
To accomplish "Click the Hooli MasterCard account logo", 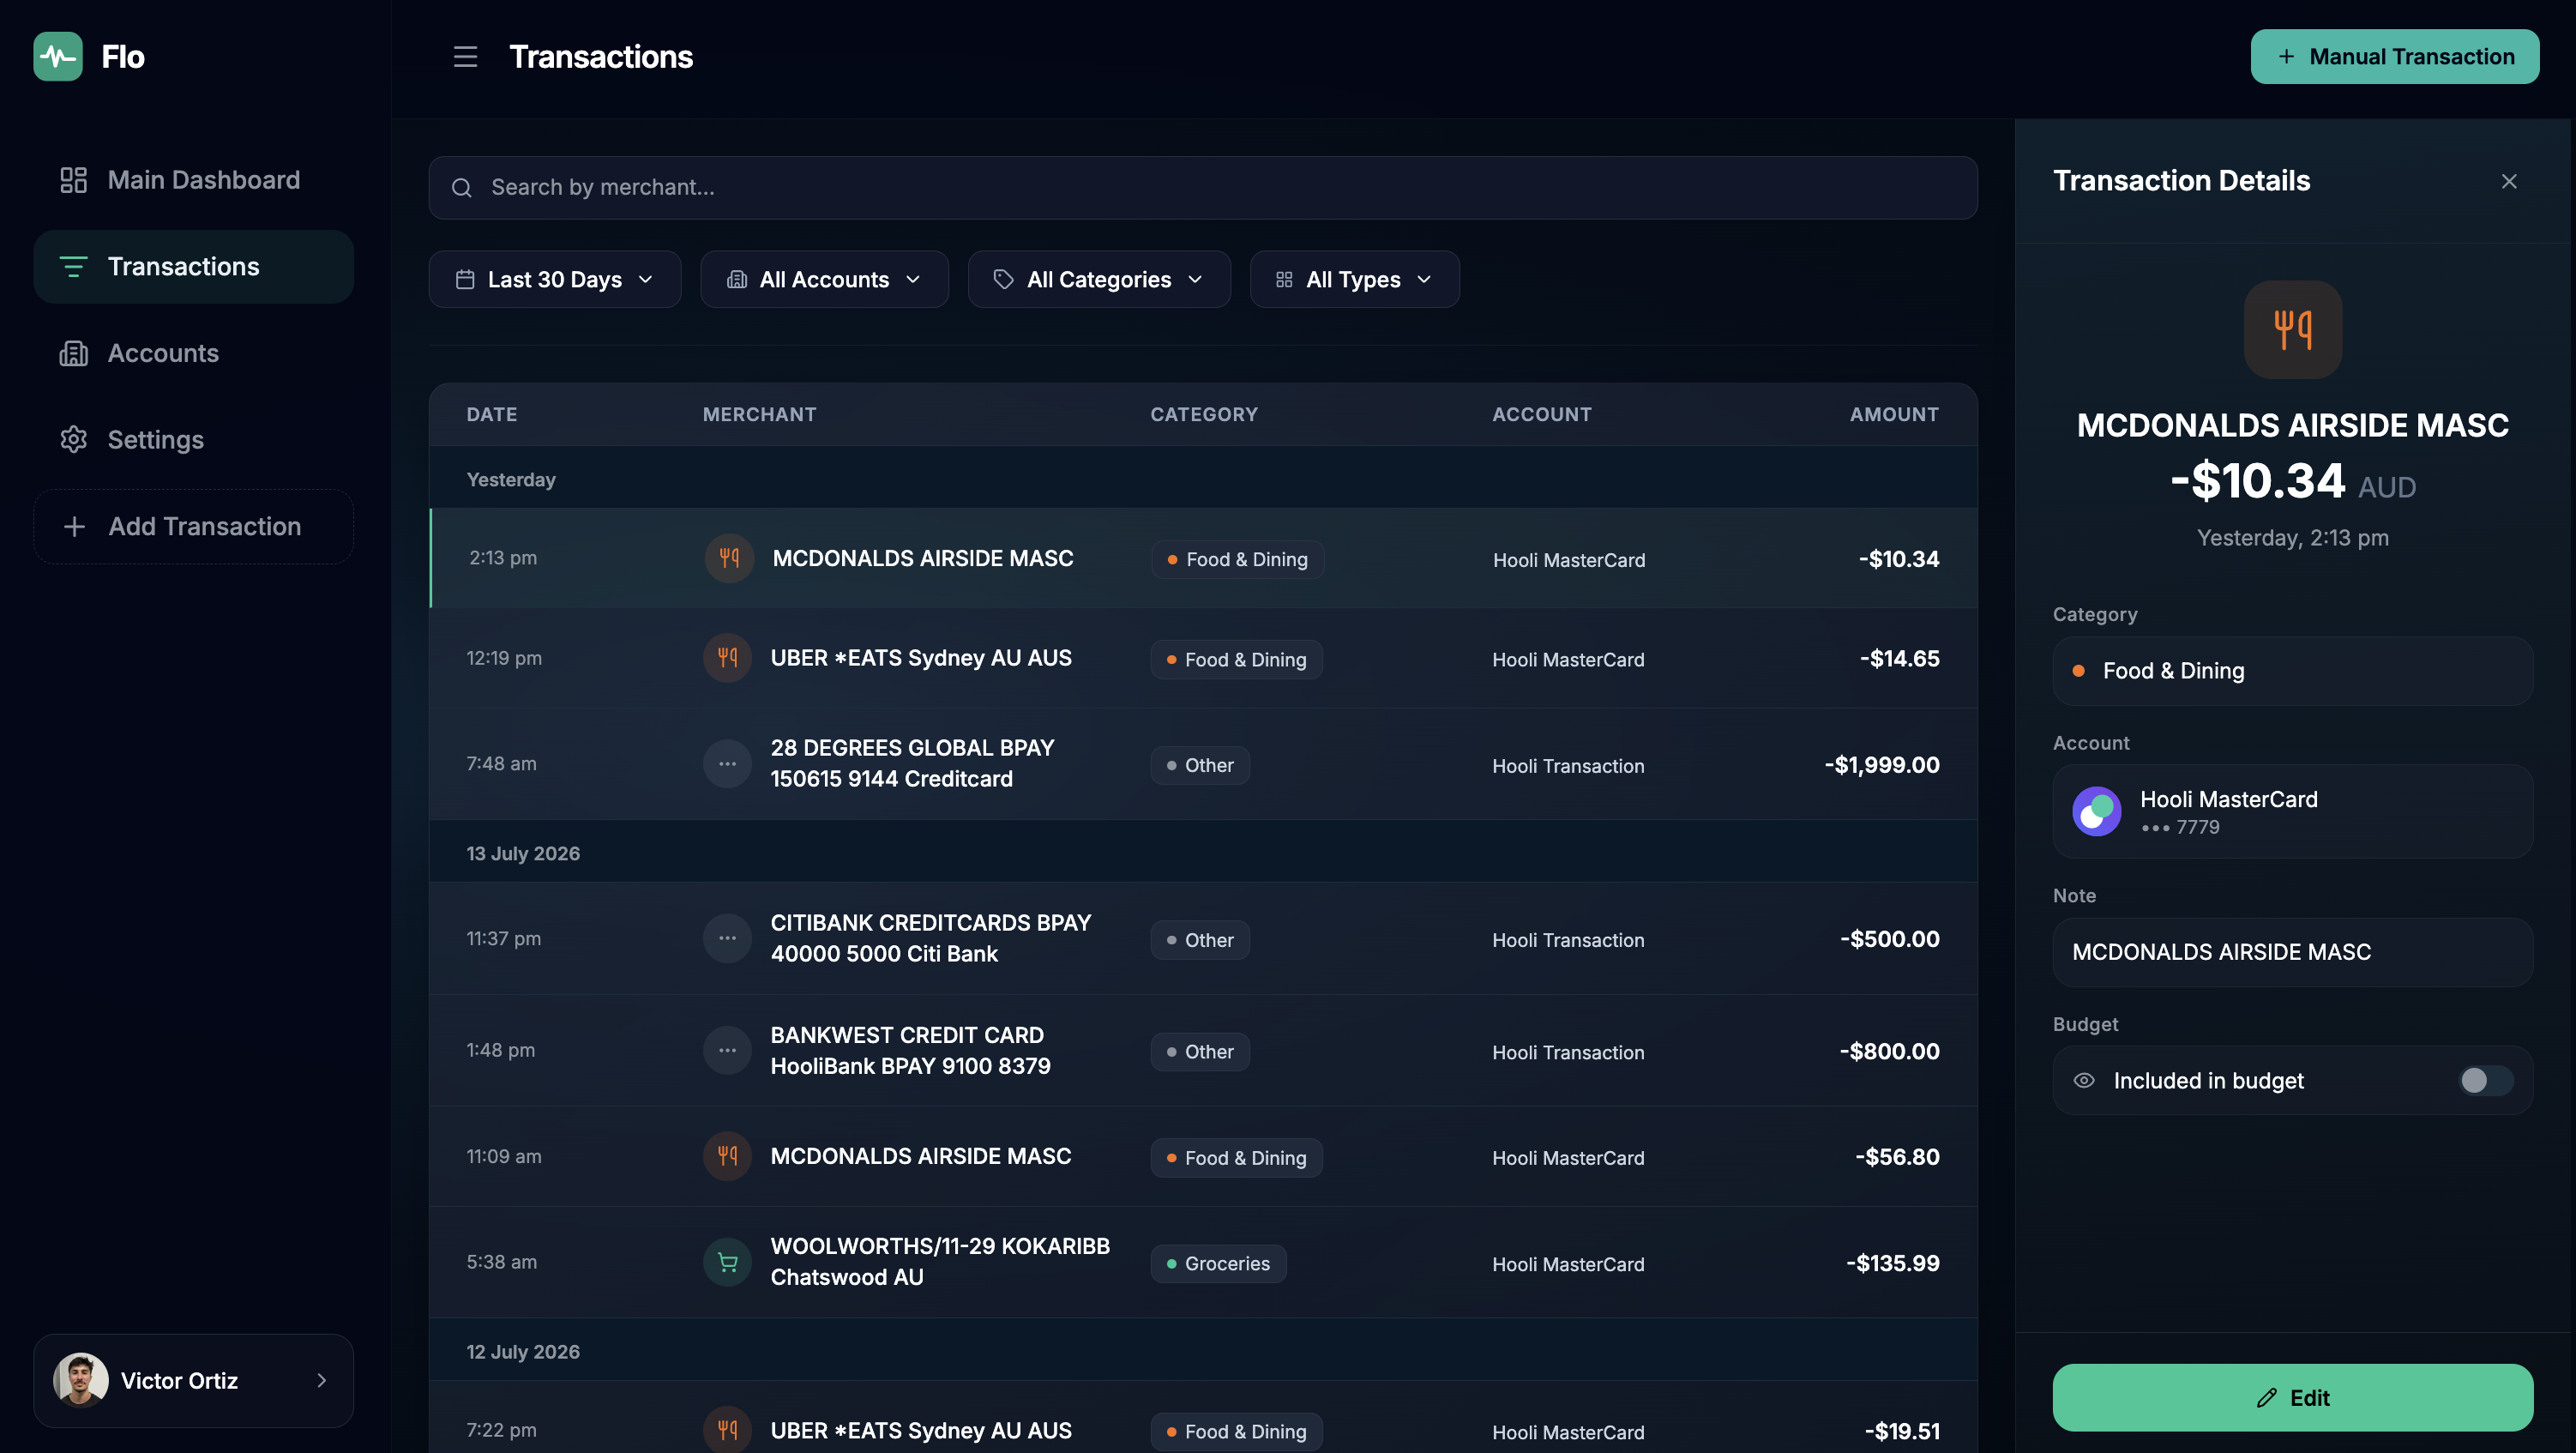I will 2096,811.
